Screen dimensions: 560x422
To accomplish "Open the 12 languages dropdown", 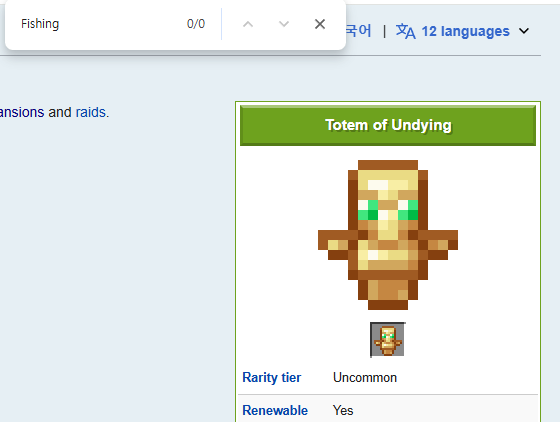I will point(462,31).
